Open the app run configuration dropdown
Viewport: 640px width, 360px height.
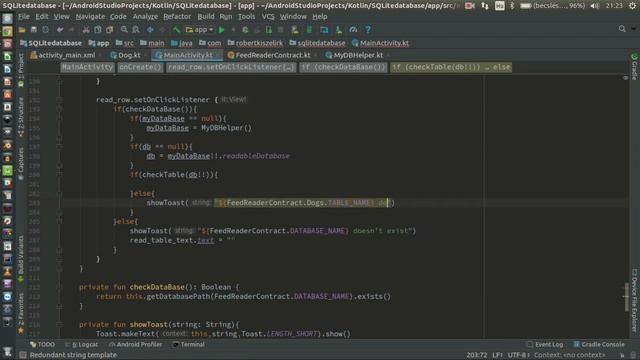point(199,30)
